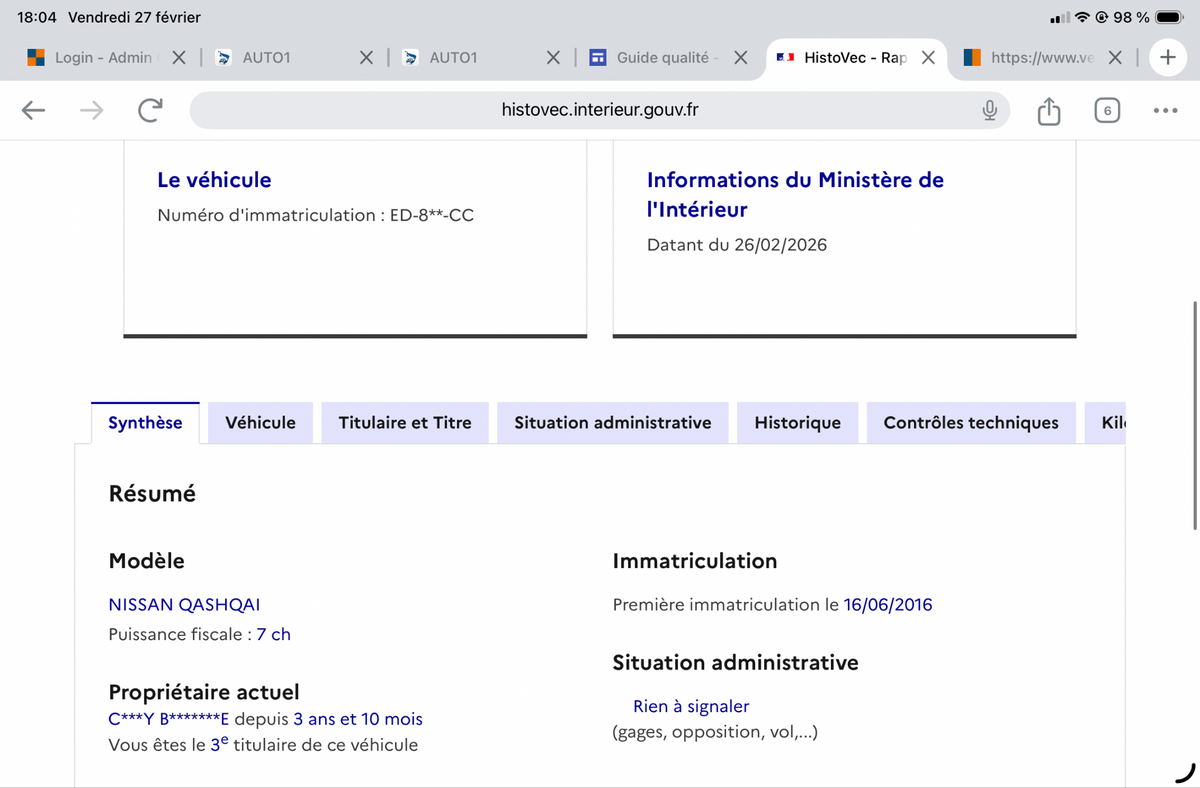Select the Synthèse tab
This screenshot has width=1200, height=788.
click(x=145, y=423)
